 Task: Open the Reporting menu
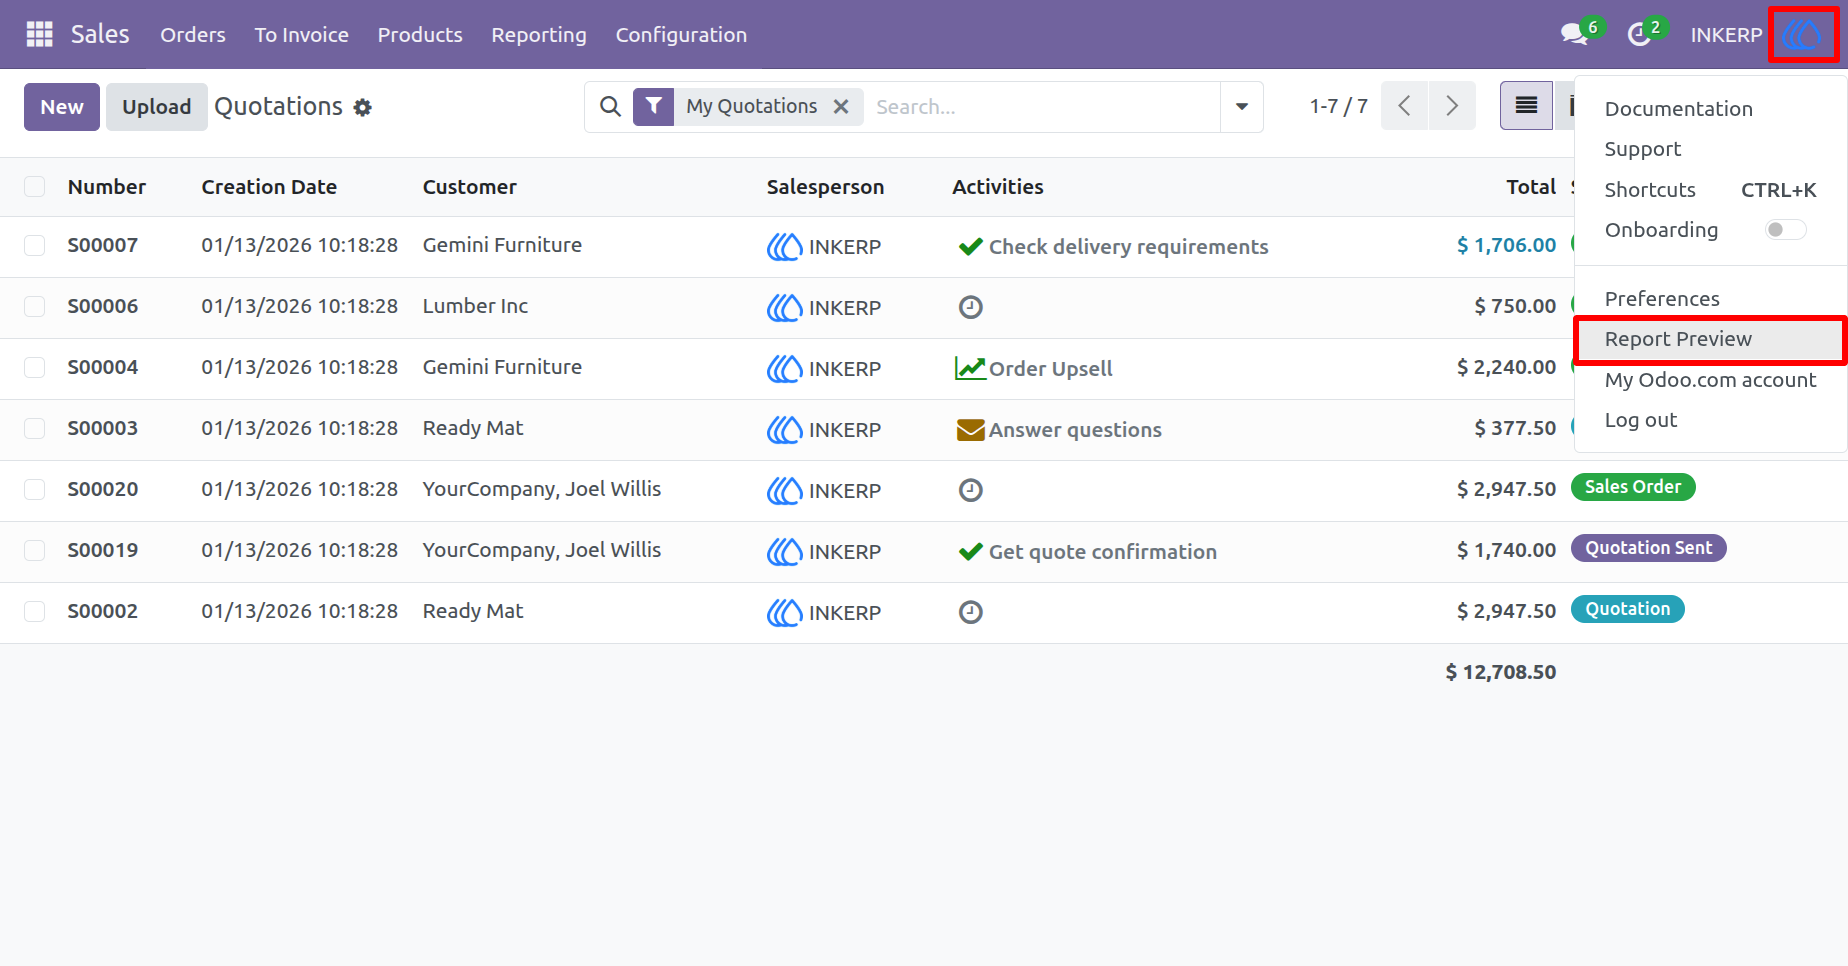pyautogui.click(x=539, y=35)
